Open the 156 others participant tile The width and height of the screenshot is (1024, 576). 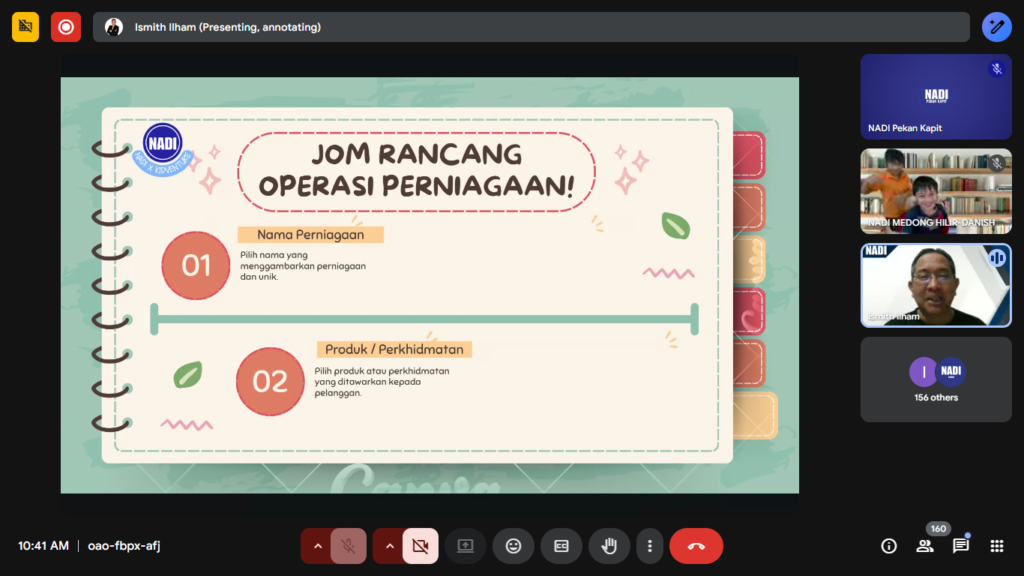935,379
